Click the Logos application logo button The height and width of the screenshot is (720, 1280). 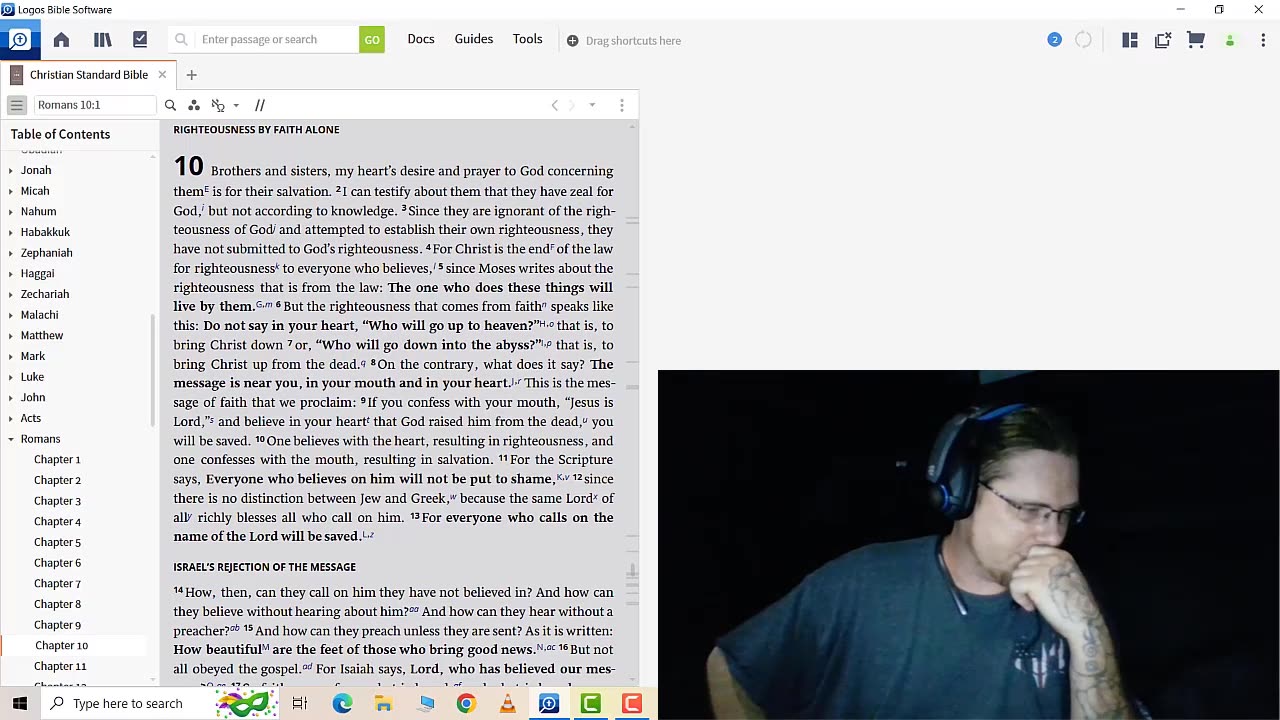pos(19,40)
